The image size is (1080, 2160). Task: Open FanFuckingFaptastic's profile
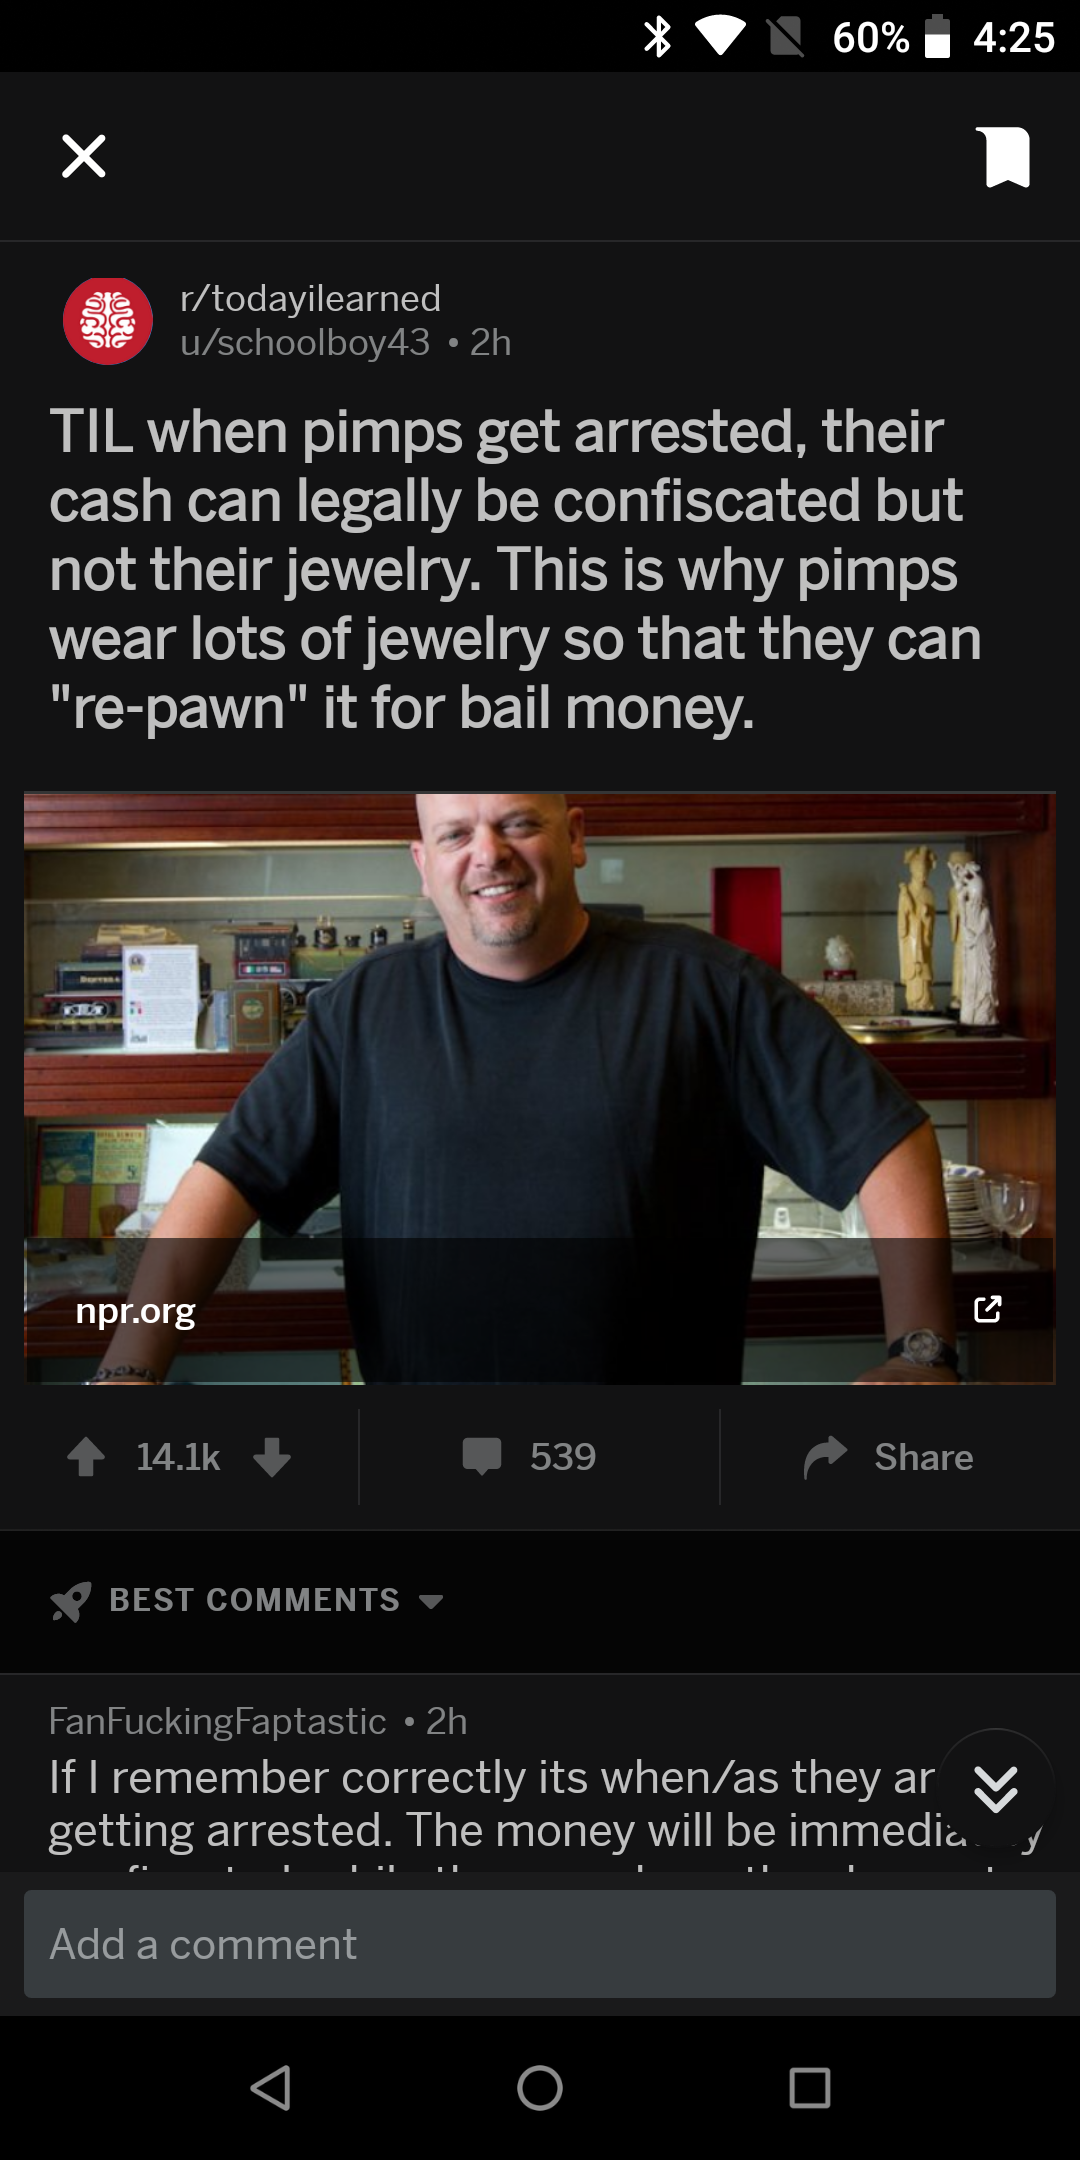click(217, 1721)
